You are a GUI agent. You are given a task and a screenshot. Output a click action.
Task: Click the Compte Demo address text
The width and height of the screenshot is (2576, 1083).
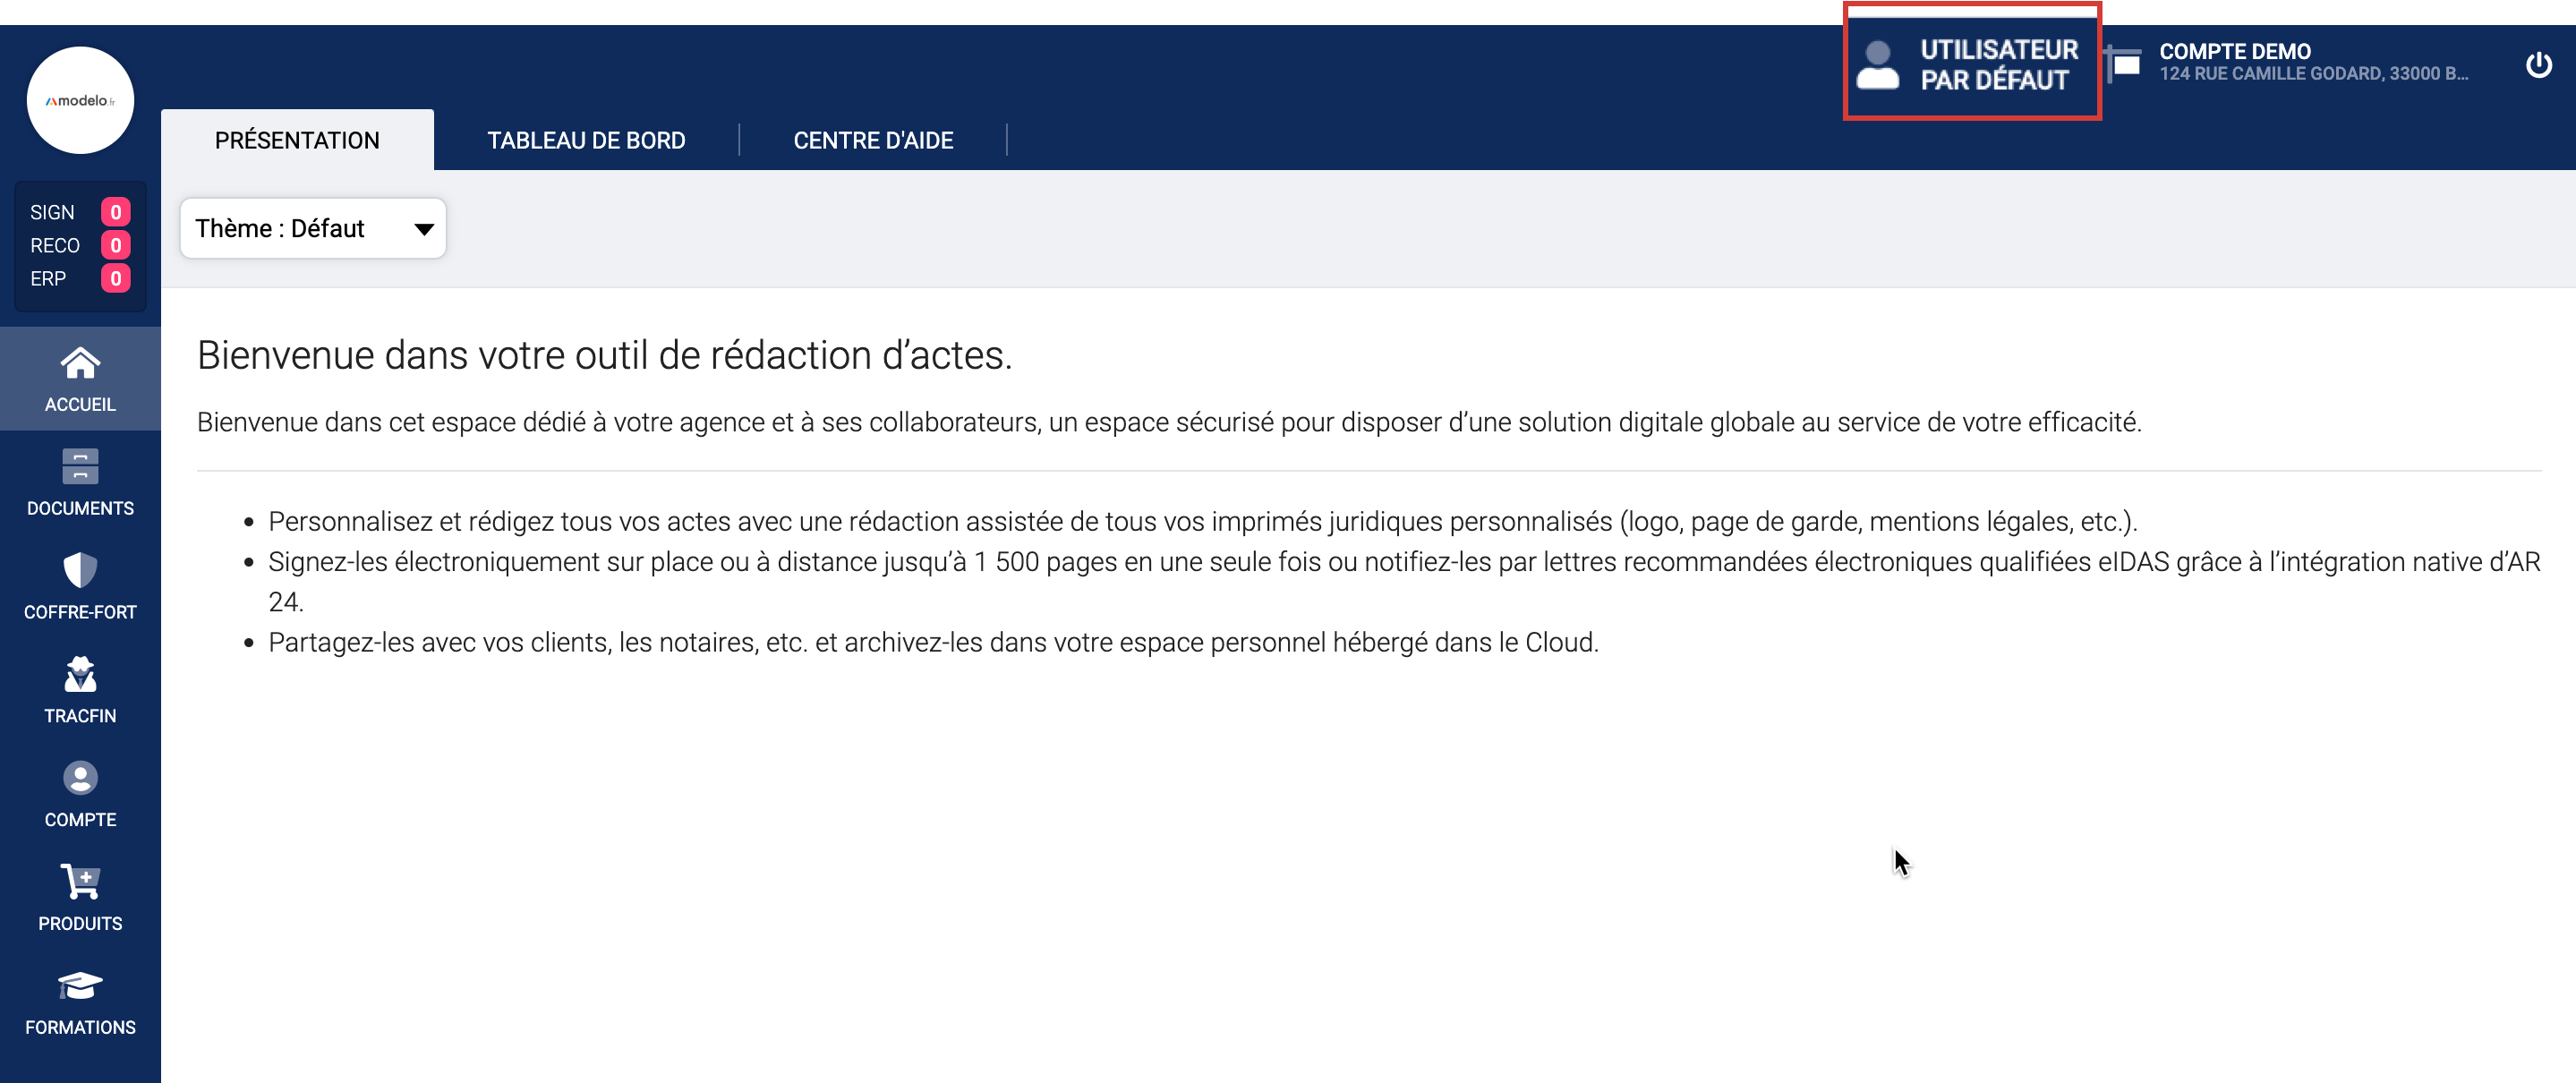click(2312, 74)
